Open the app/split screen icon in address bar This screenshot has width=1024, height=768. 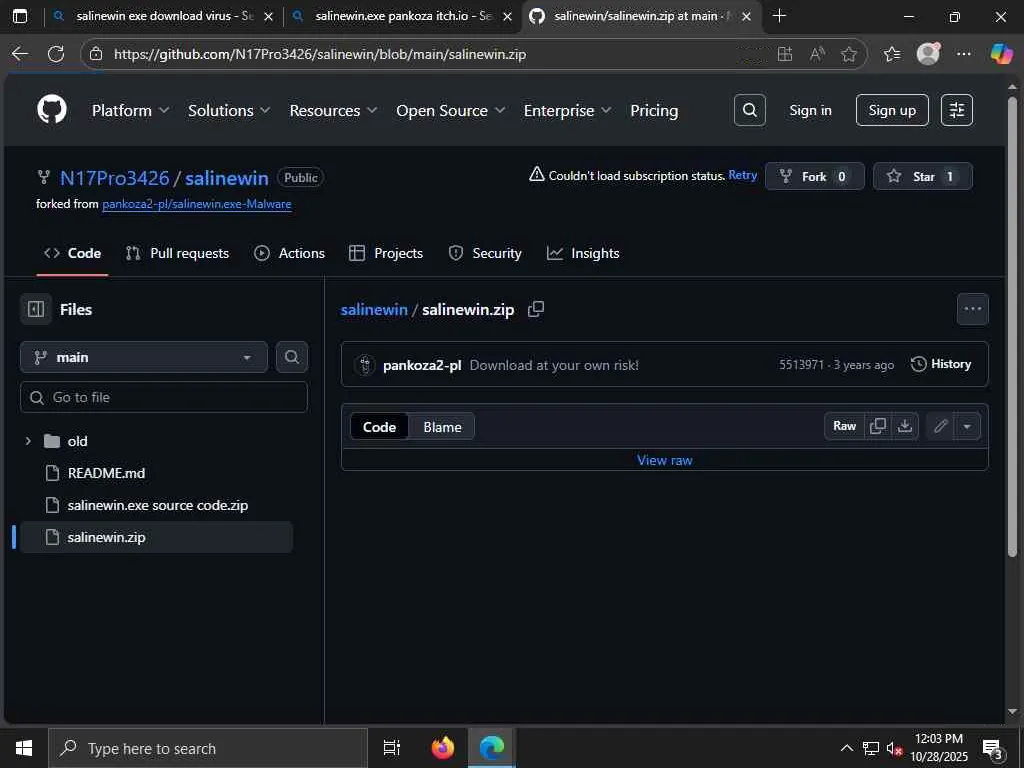(x=785, y=54)
